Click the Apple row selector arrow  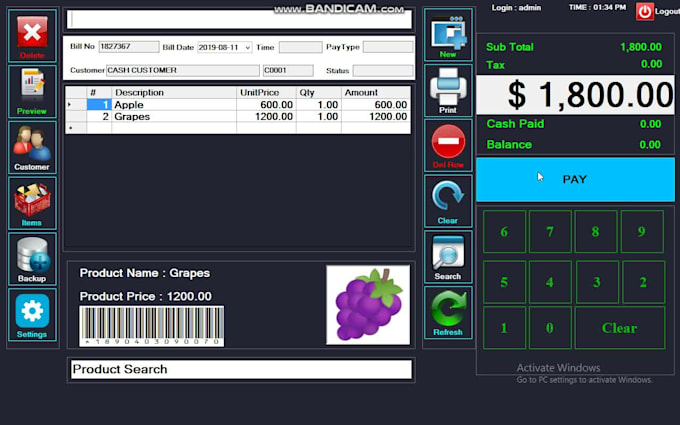click(76, 105)
